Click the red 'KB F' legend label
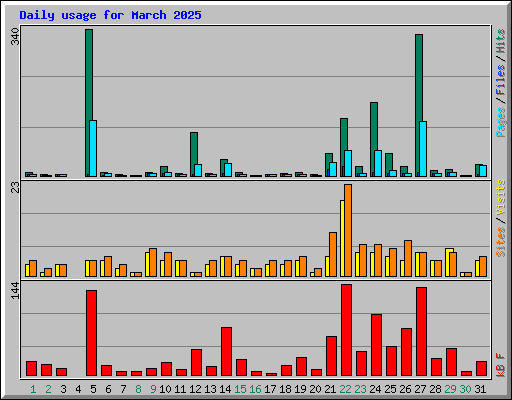512x400 pixels. (501, 365)
